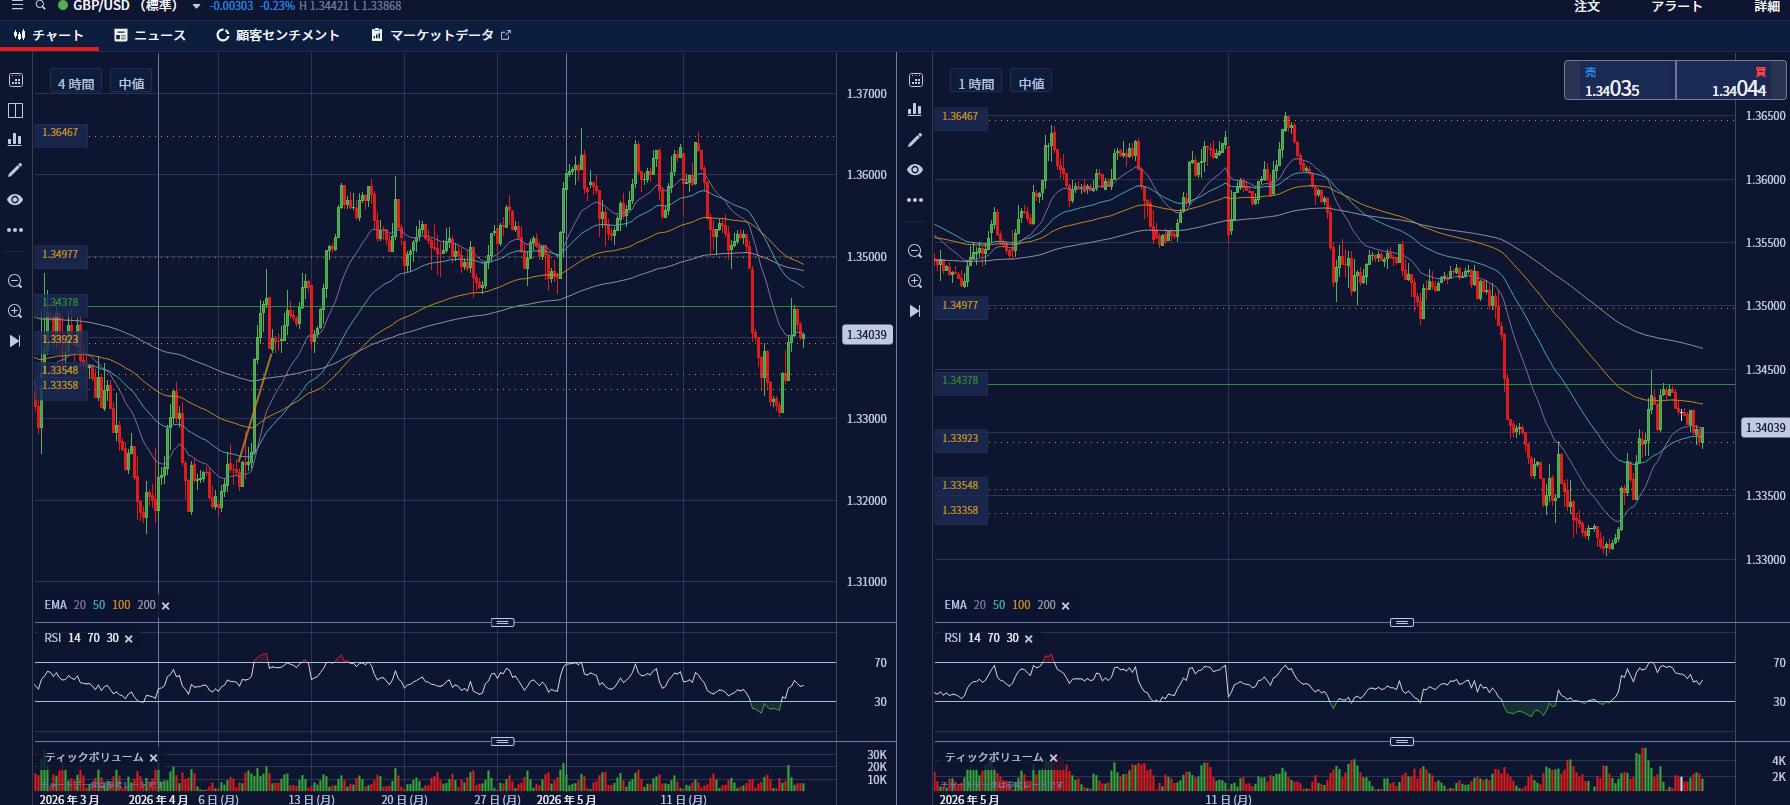The width and height of the screenshot is (1790, 805).
Task: Remove ティックボリューム from left chart
Action: pyautogui.click(x=154, y=758)
